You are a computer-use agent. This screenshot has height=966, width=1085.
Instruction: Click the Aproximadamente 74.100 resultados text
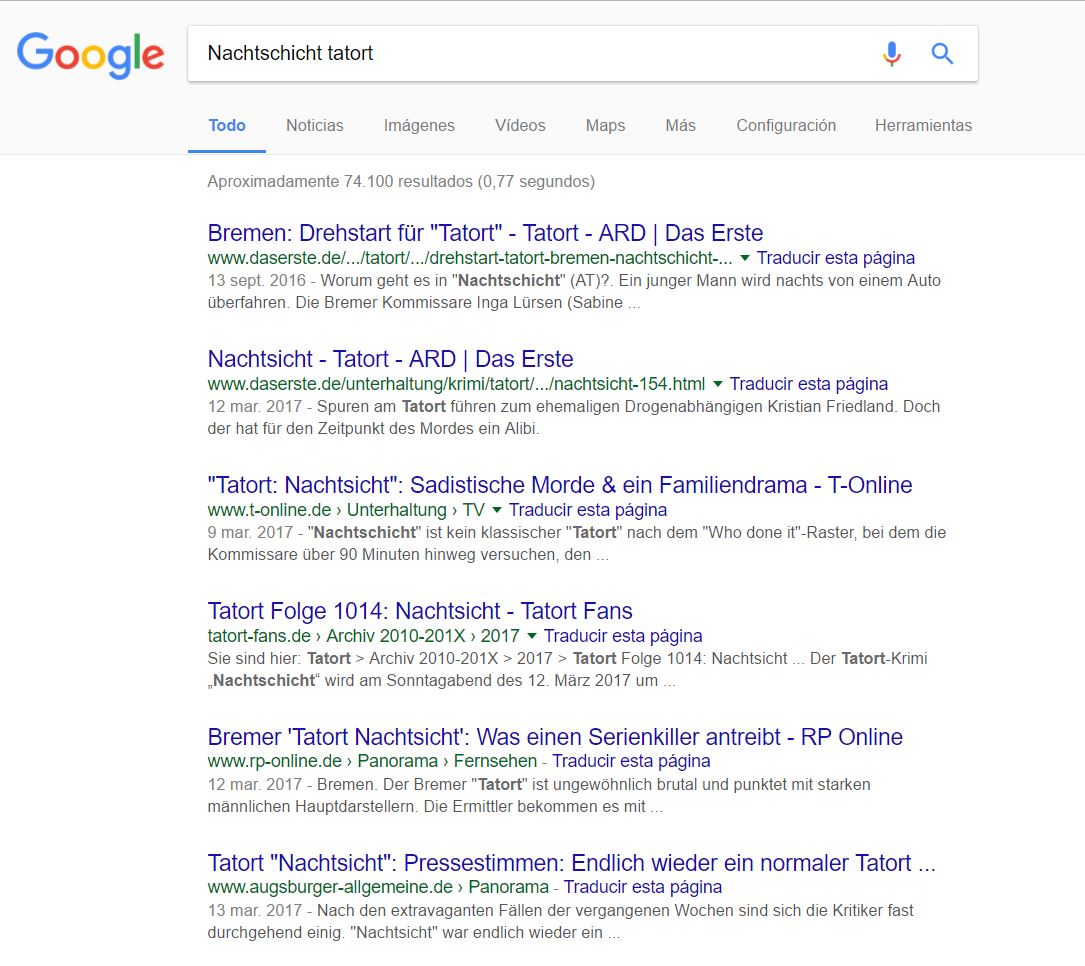click(401, 182)
